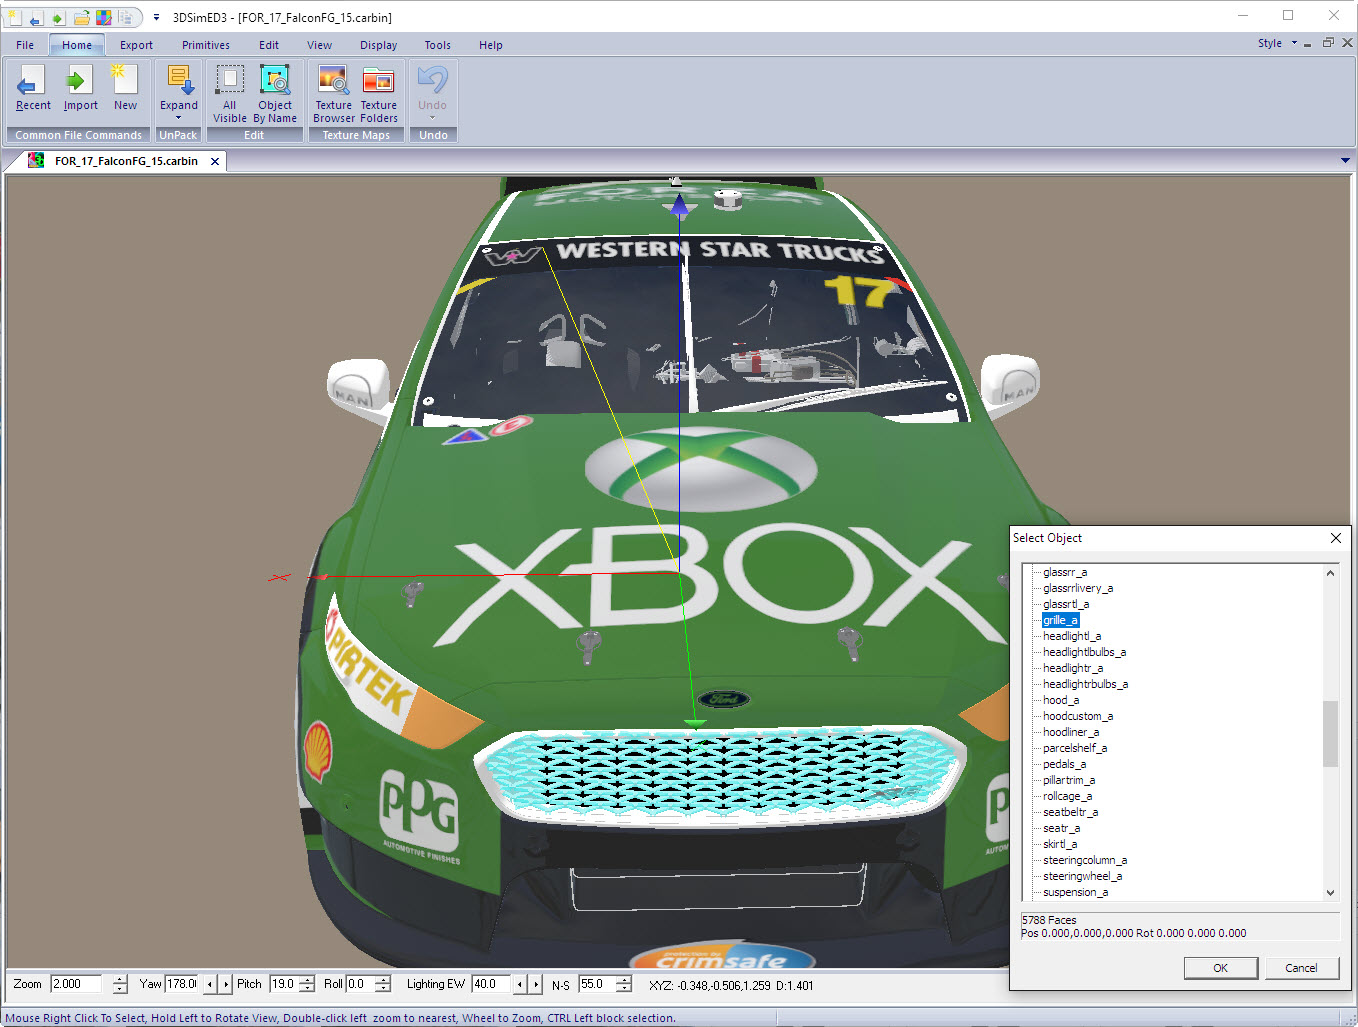Screen dimensions: 1358x1027
Task: Click Lighting EW decrease left arrow
Action: (x=520, y=984)
